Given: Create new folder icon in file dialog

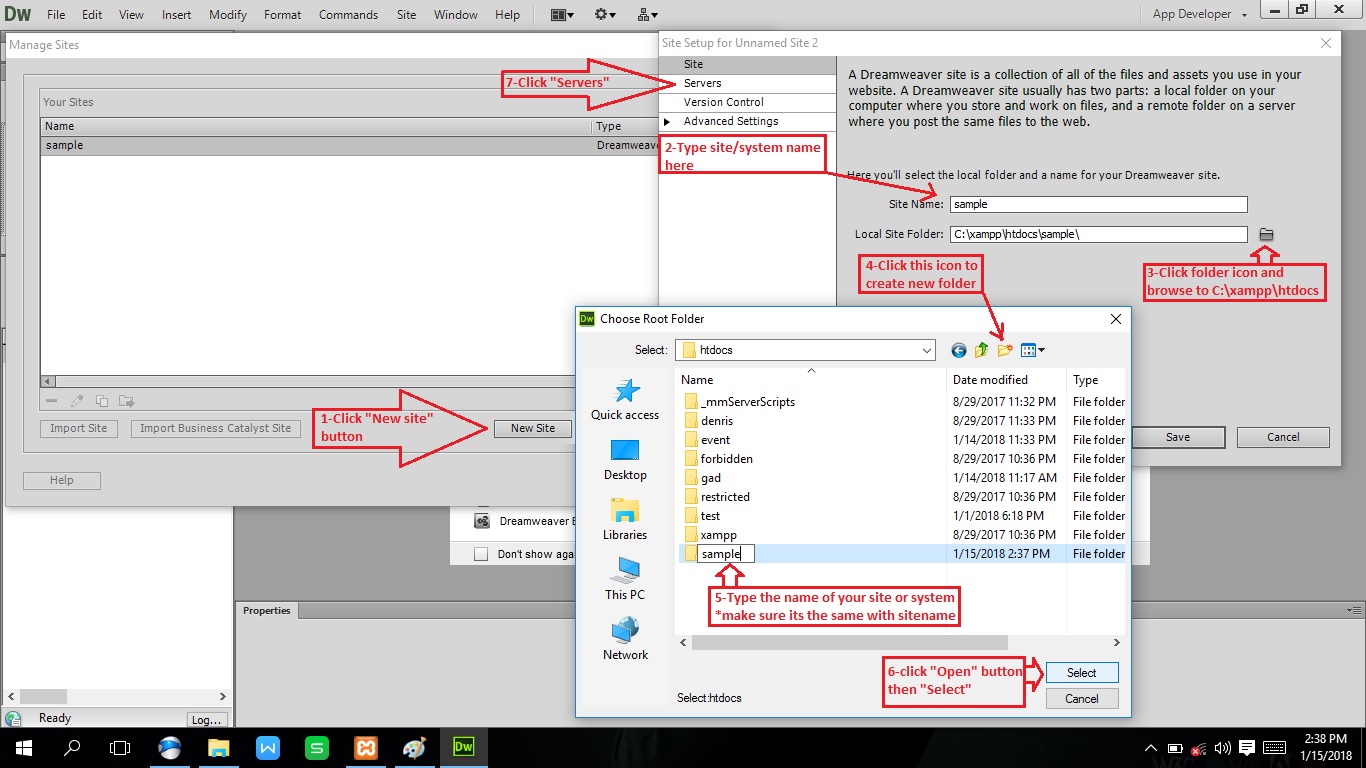Looking at the screenshot, I should coord(1005,350).
